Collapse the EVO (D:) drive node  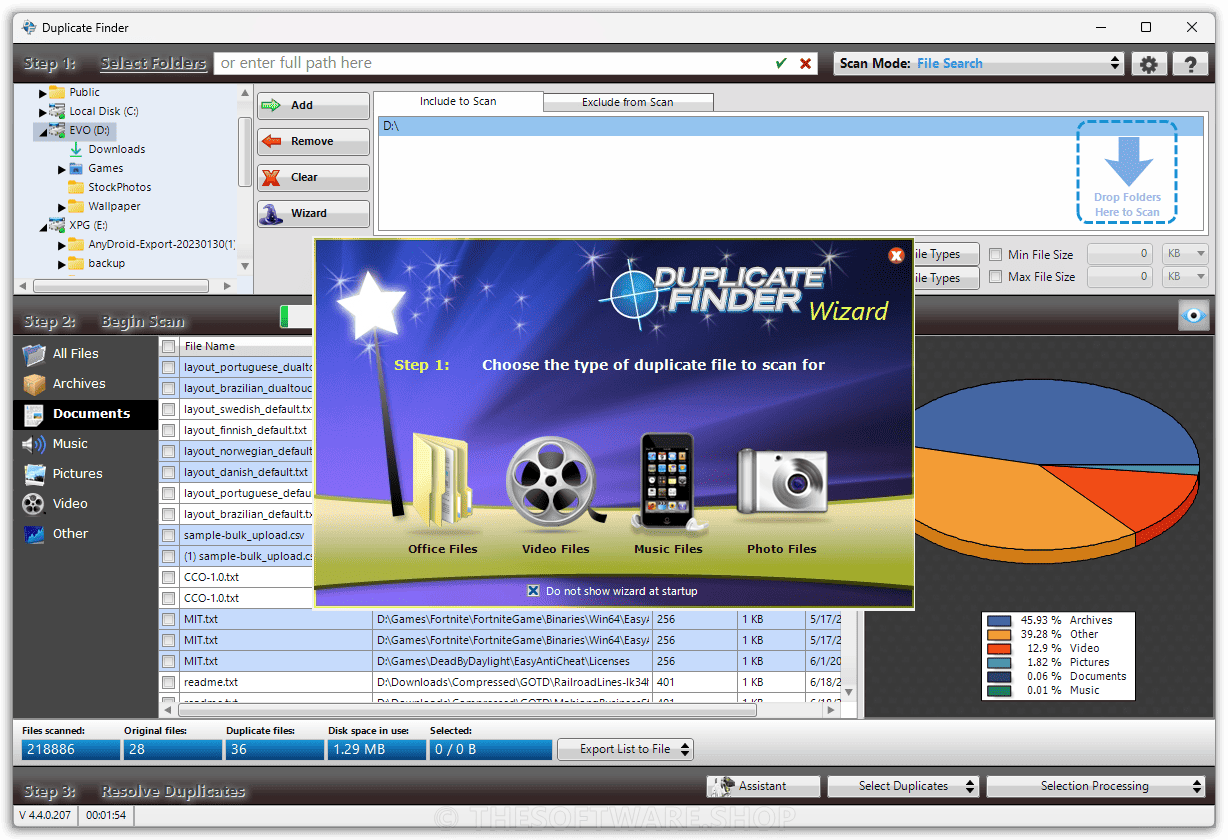[x=43, y=131]
